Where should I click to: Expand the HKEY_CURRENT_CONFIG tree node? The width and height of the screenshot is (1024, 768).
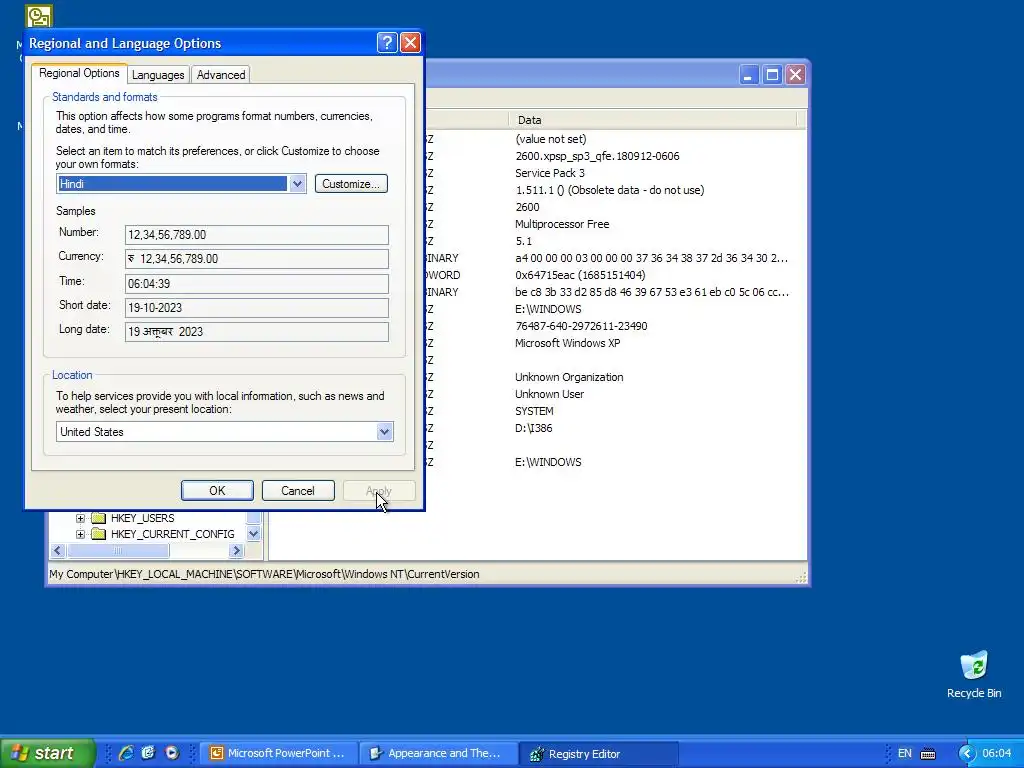click(80, 534)
